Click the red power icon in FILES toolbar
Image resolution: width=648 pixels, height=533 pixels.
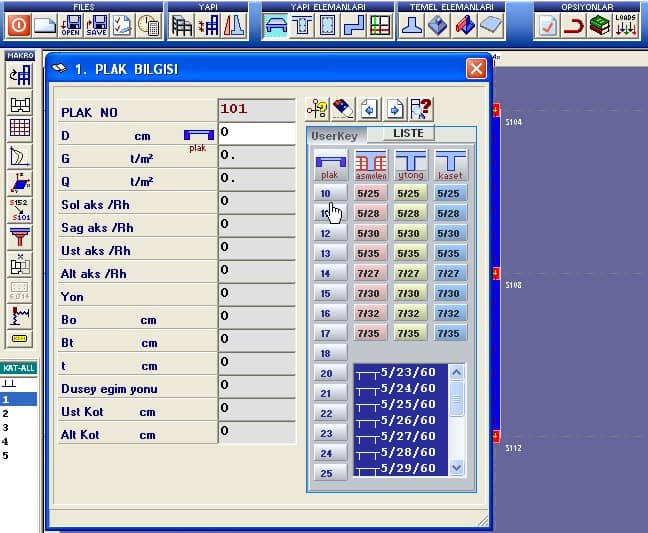19,25
